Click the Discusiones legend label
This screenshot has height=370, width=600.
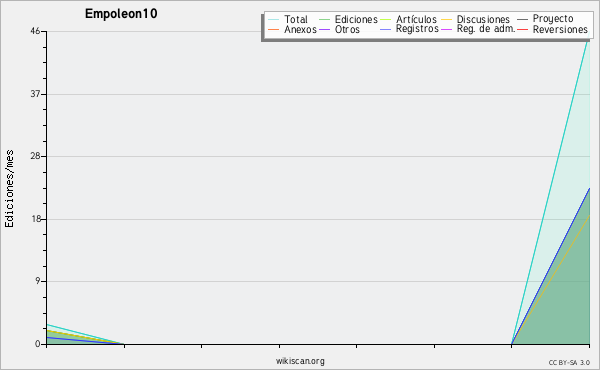[x=483, y=19]
